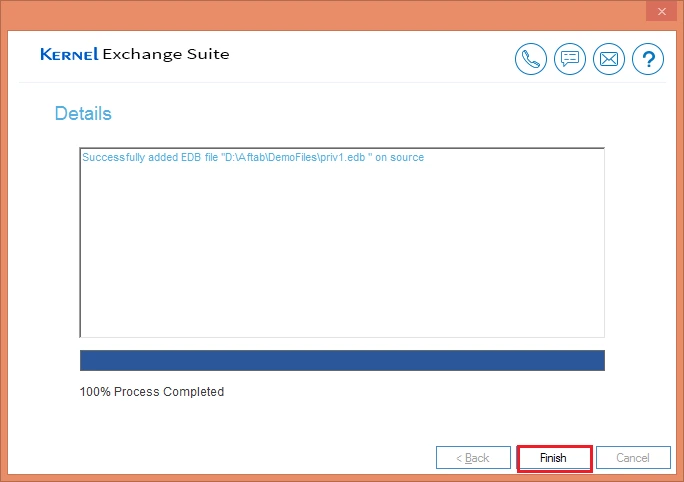
Task: Click the Details heading
Action: point(83,113)
